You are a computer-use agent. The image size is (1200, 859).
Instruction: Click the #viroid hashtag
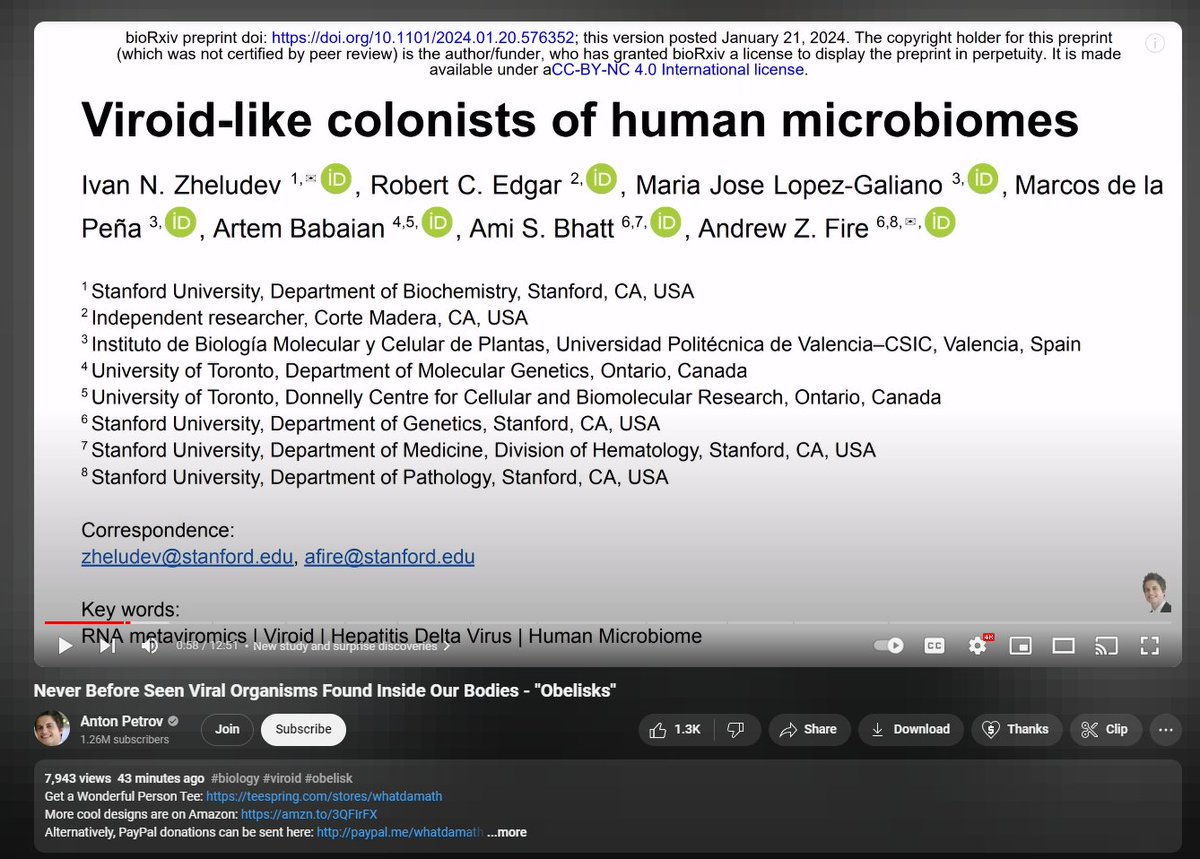[x=283, y=778]
